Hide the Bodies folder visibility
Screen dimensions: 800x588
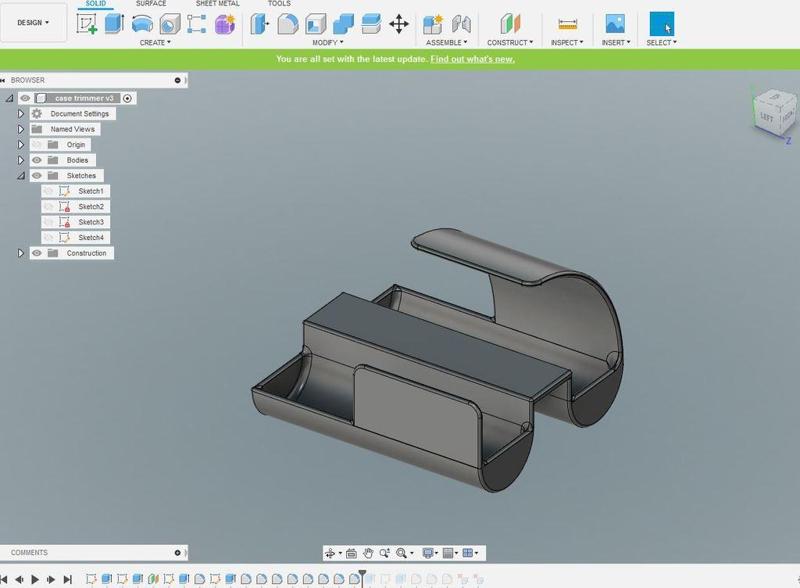click(37, 160)
